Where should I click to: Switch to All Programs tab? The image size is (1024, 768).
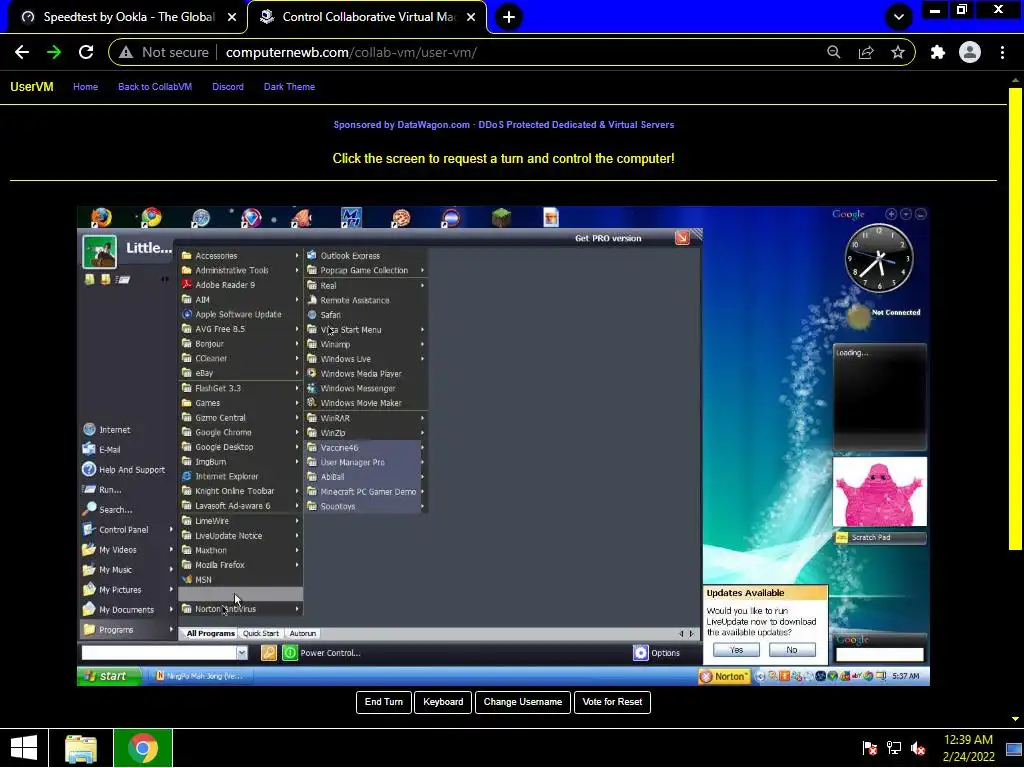click(210, 633)
